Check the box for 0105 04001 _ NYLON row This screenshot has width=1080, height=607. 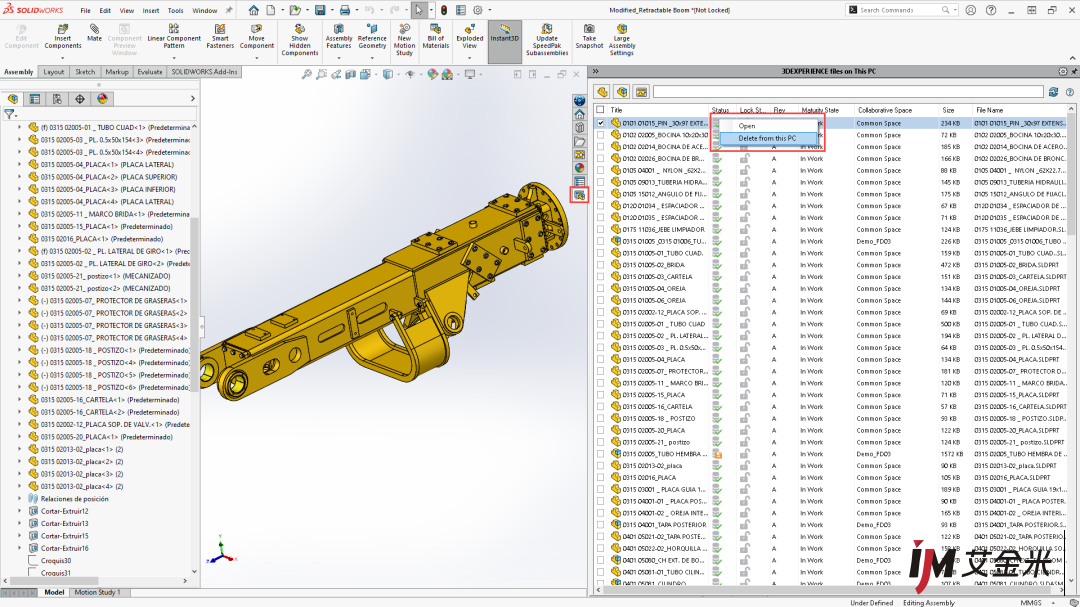[601, 170]
